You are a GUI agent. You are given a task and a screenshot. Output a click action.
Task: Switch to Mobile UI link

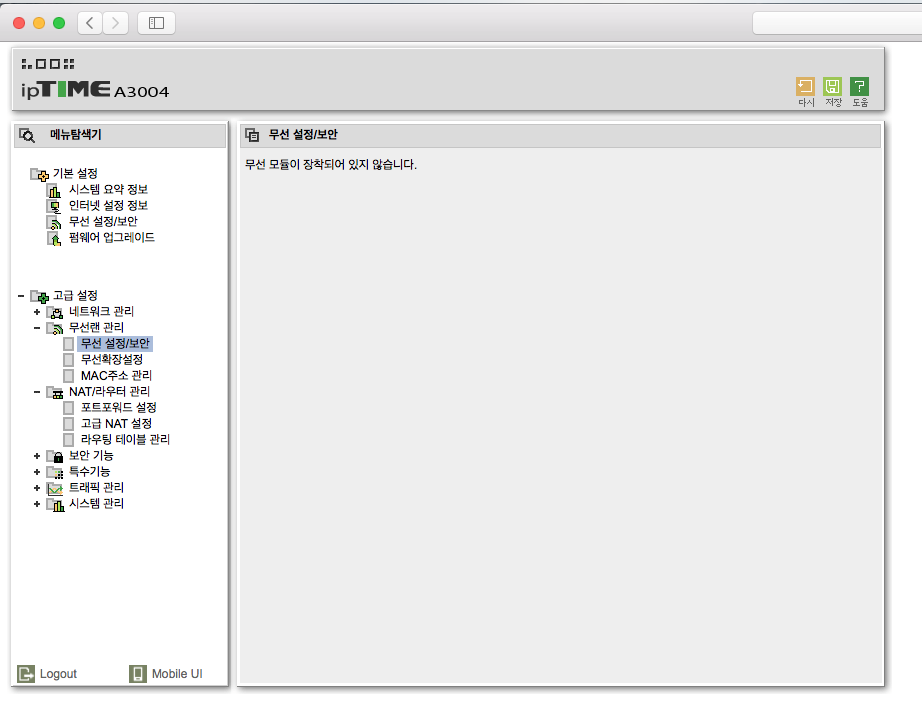click(177, 674)
